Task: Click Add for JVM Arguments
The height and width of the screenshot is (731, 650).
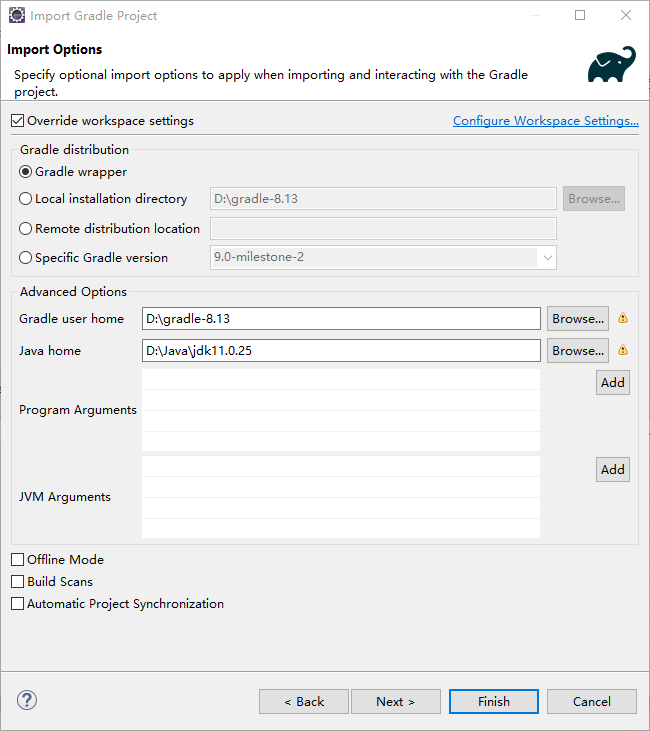Action: click(613, 469)
